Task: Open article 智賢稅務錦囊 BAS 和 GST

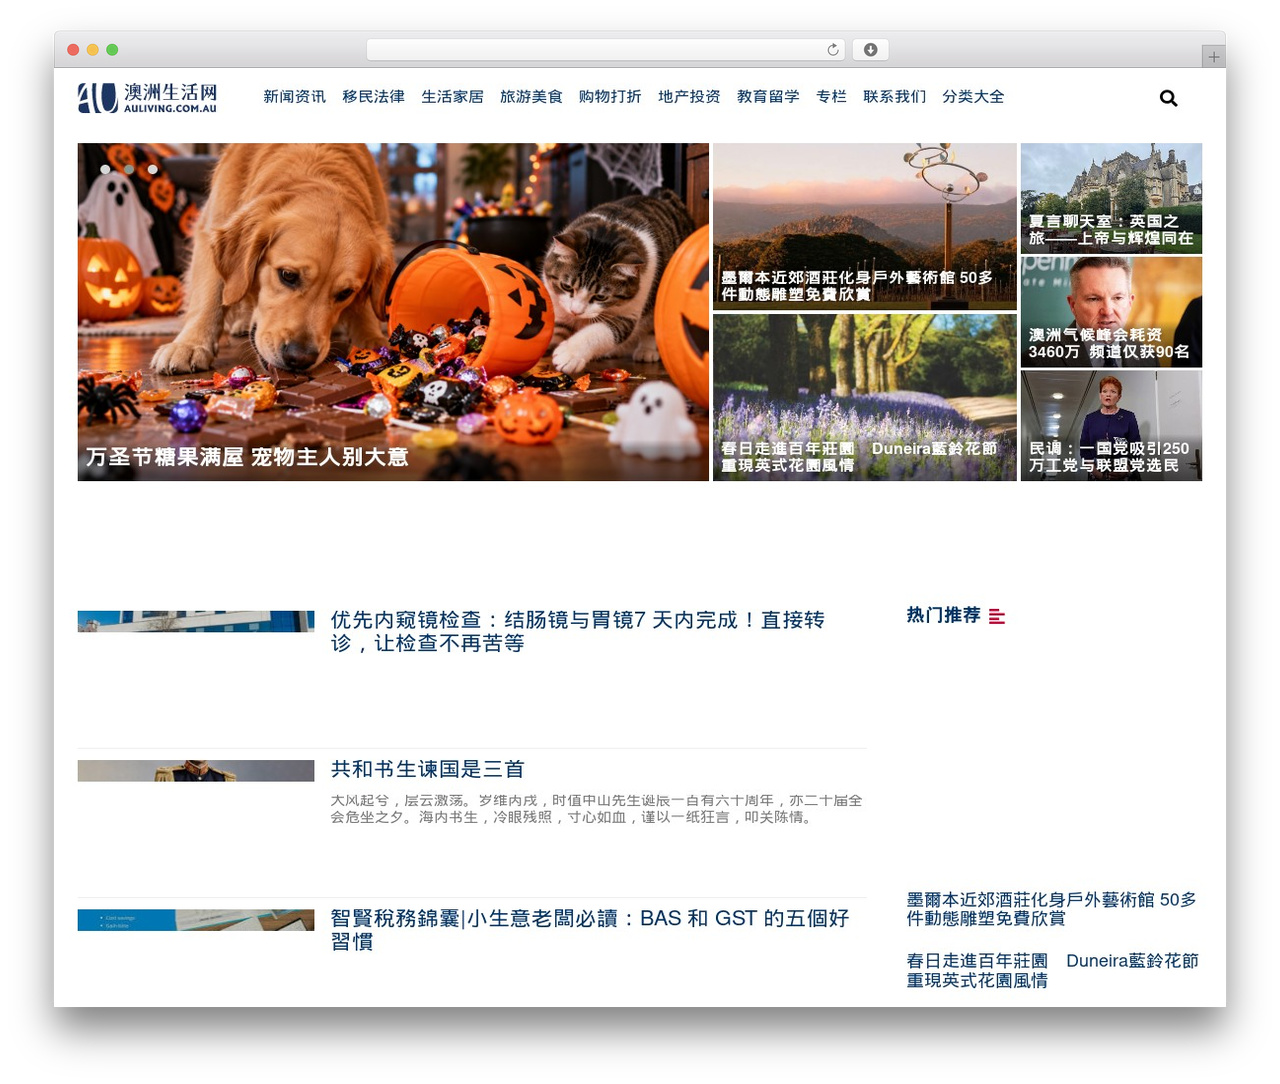Action: (x=590, y=930)
